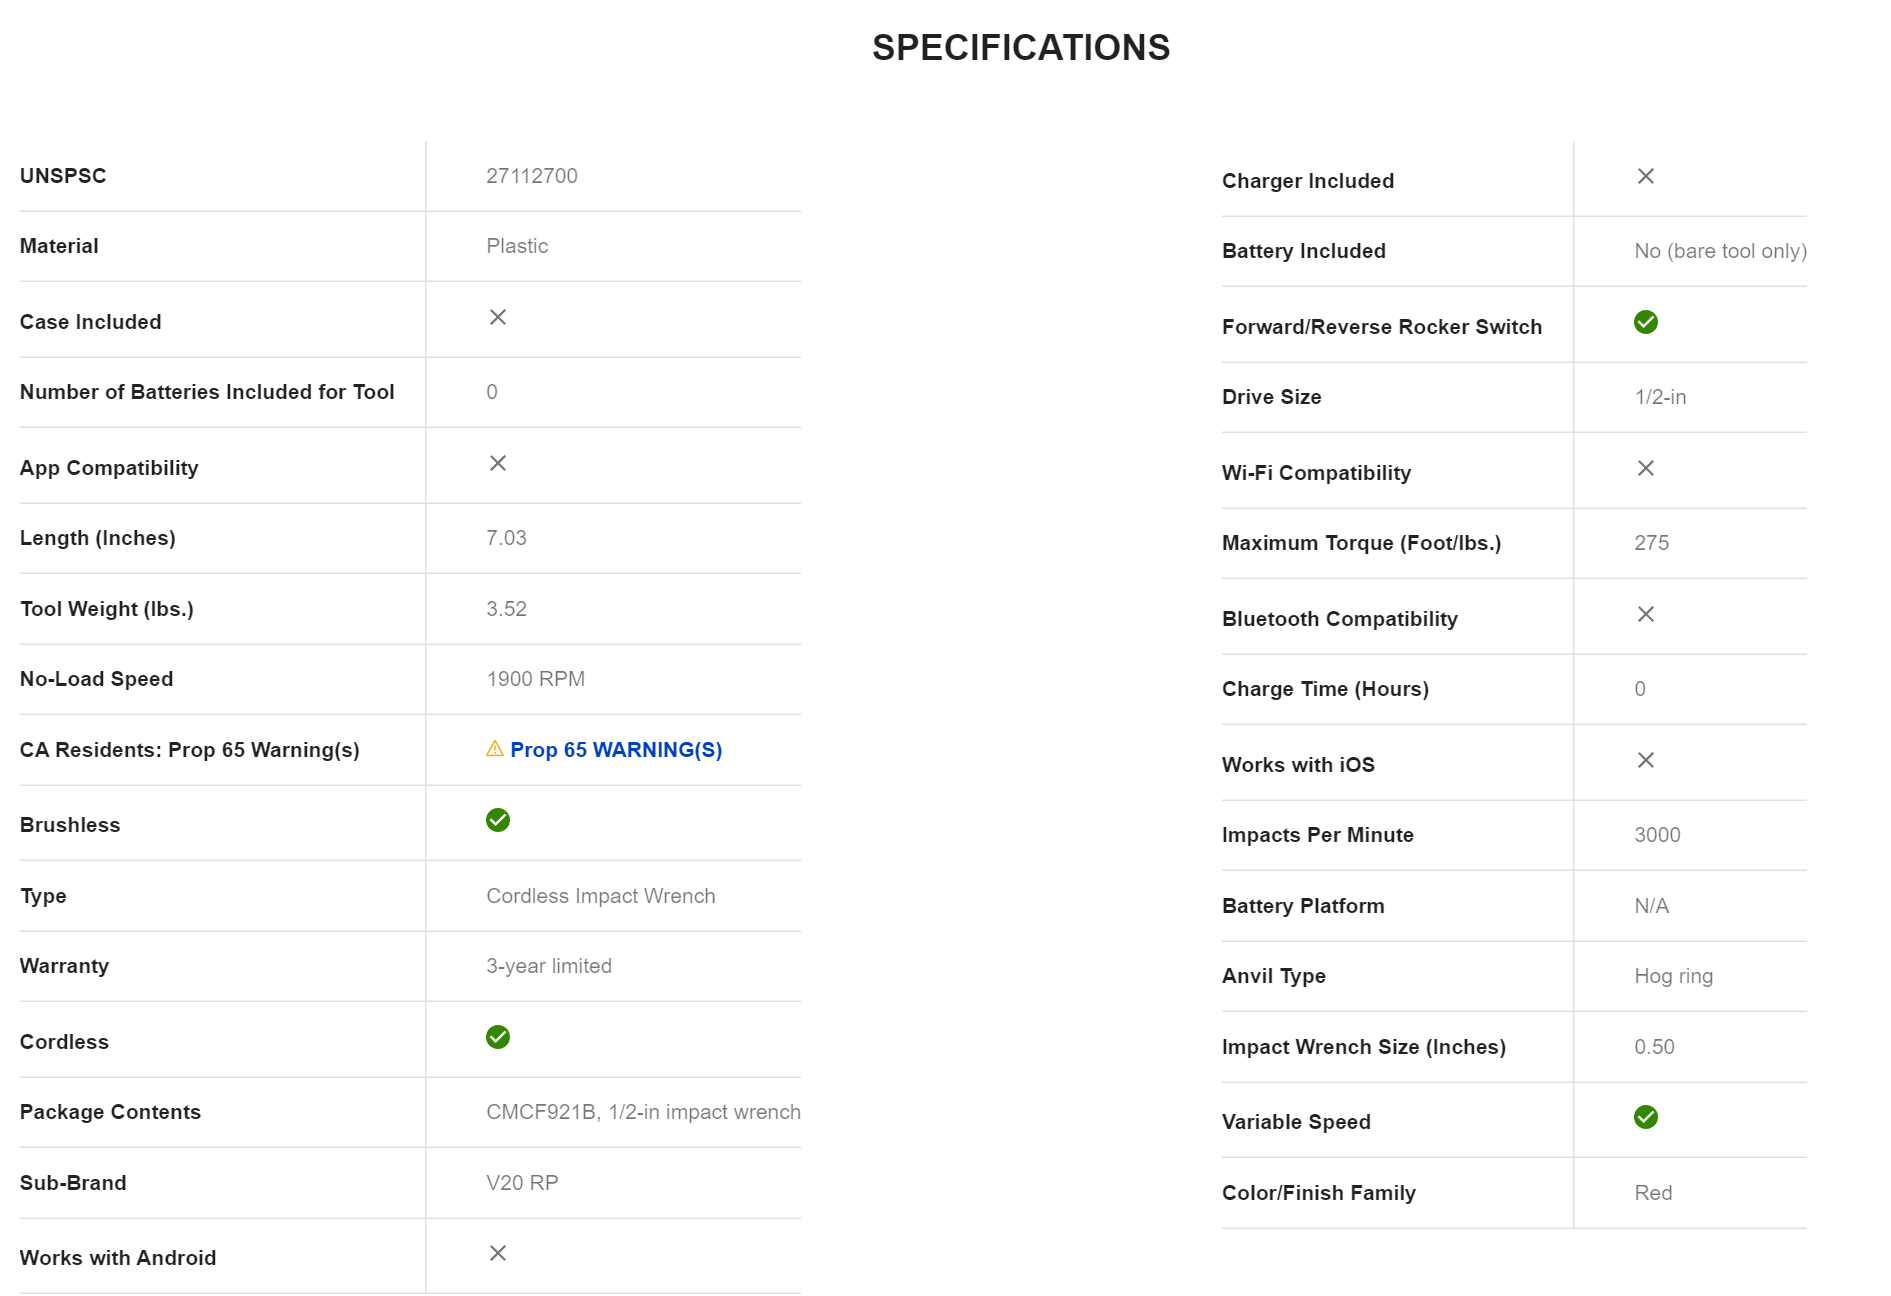This screenshot has height=1296, width=1891.
Task: Click the SPECIFICATIONS heading
Action: pos(1020,48)
